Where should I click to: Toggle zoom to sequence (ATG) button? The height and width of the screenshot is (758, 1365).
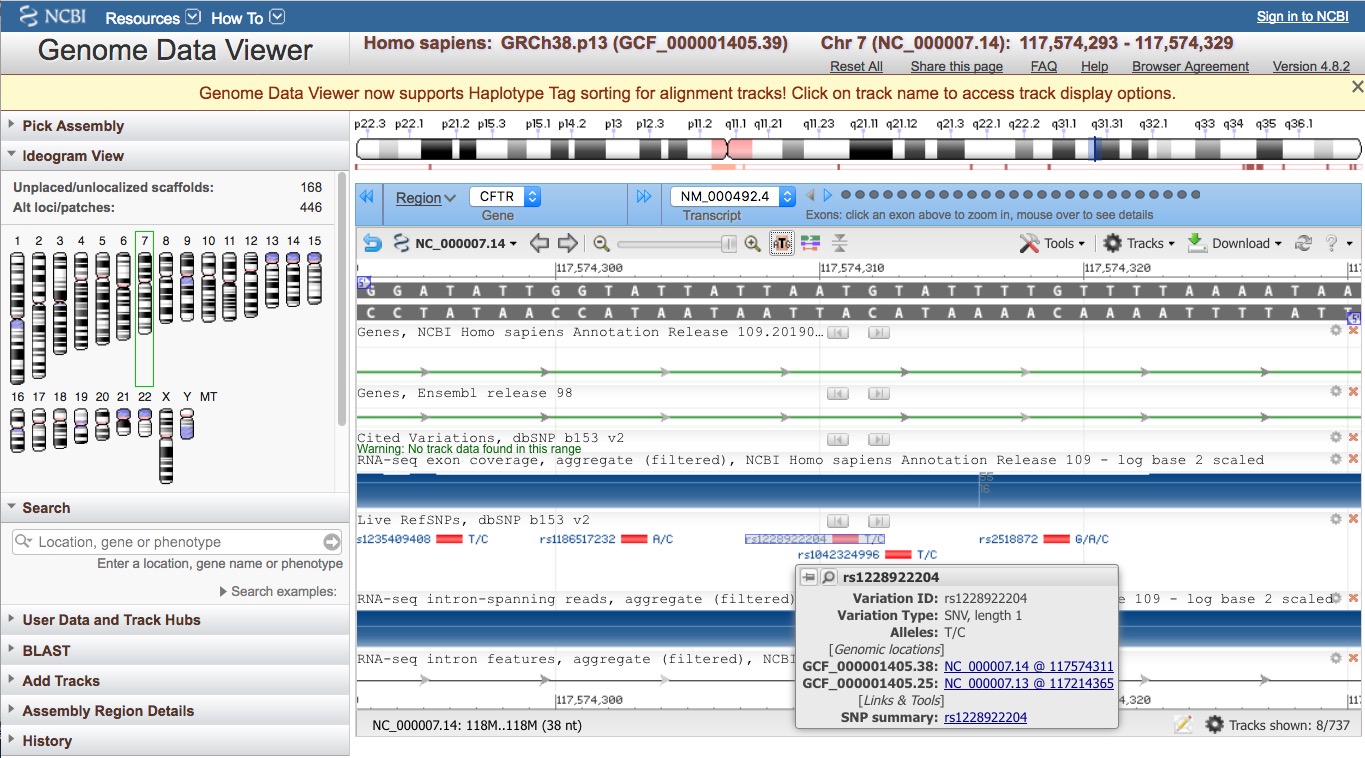[781, 243]
